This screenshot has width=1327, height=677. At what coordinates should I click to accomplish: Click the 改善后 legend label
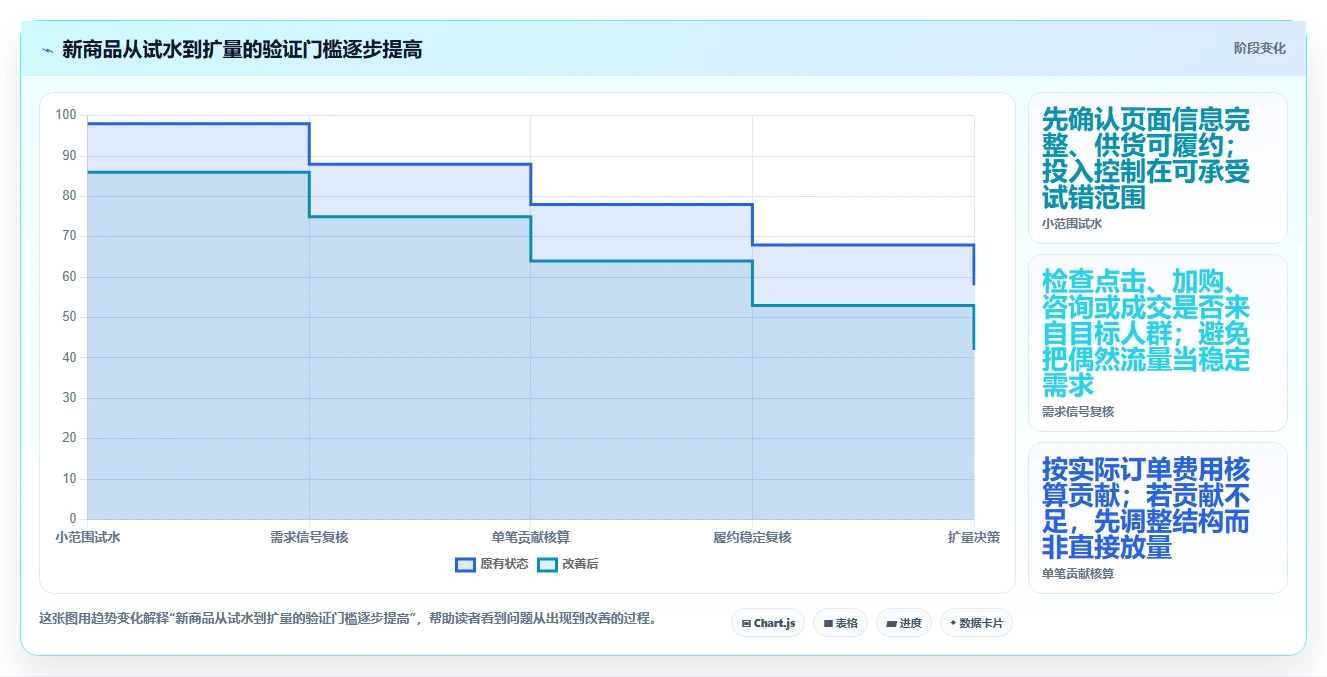(x=580, y=564)
